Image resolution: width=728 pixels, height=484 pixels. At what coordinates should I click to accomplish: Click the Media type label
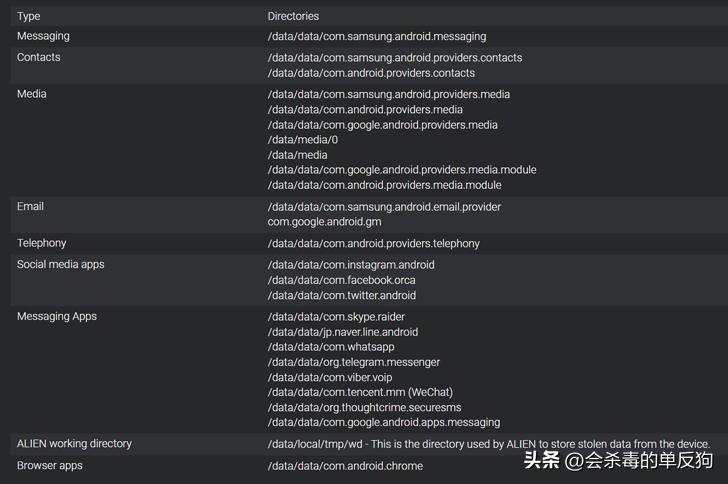pyautogui.click(x=31, y=94)
